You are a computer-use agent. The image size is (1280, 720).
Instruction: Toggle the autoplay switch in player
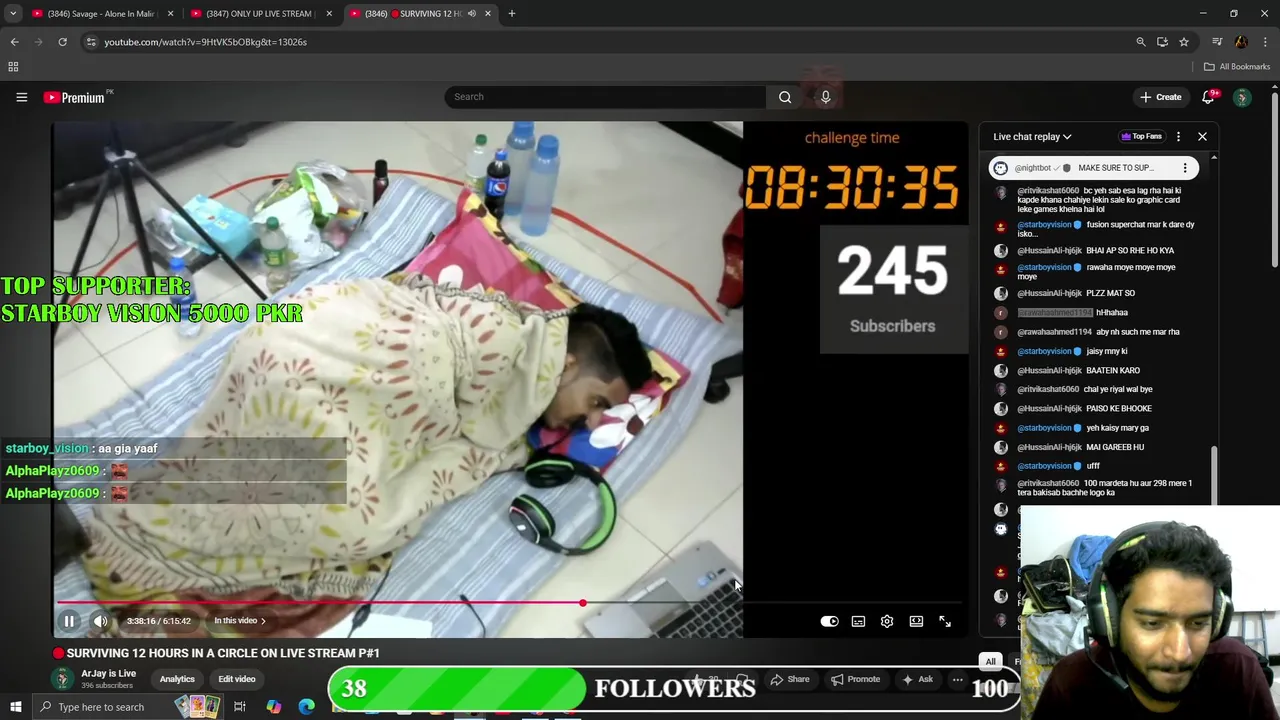coord(829,621)
